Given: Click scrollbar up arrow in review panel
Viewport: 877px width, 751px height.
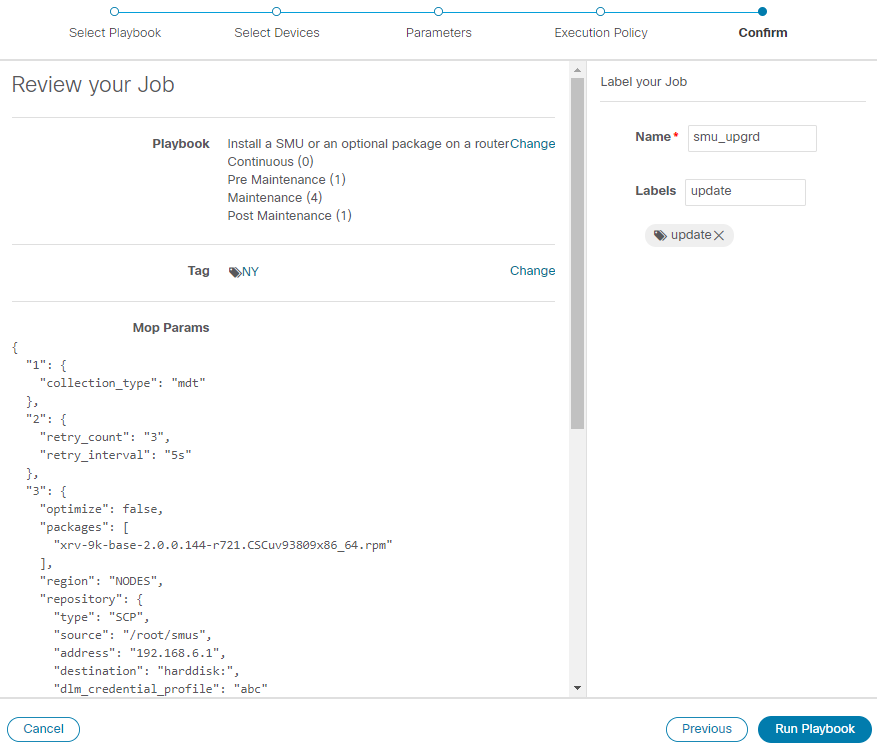Looking at the screenshot, I should pyautogui.click(x=577, y=71).
